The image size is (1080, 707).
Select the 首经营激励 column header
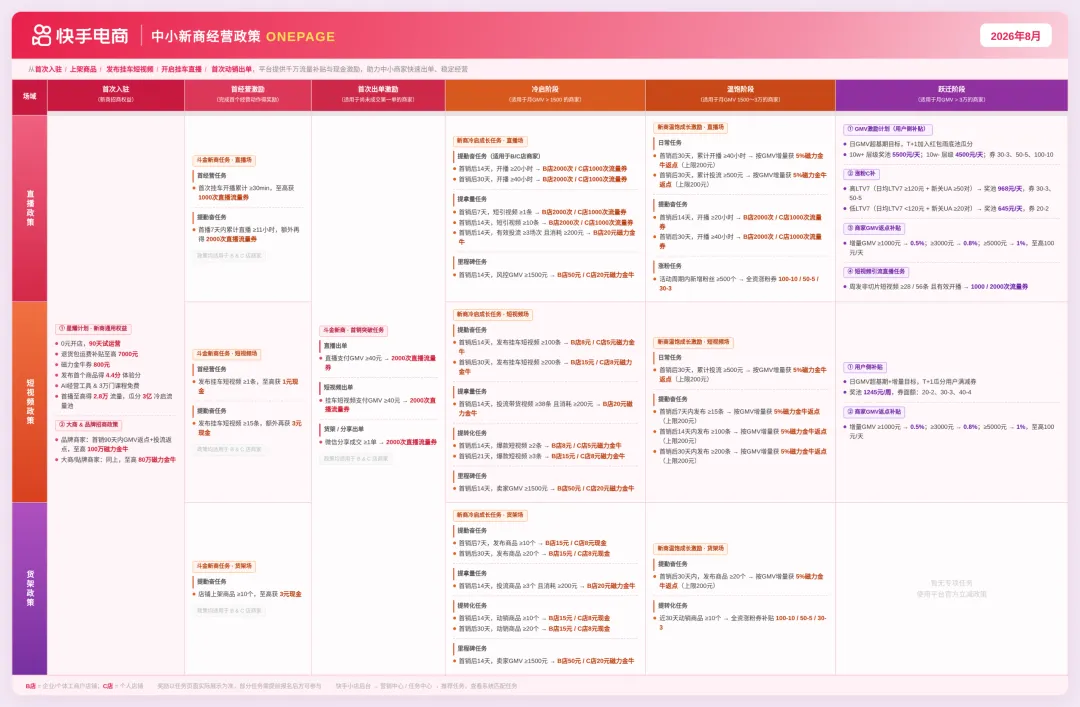click(248, 95)
